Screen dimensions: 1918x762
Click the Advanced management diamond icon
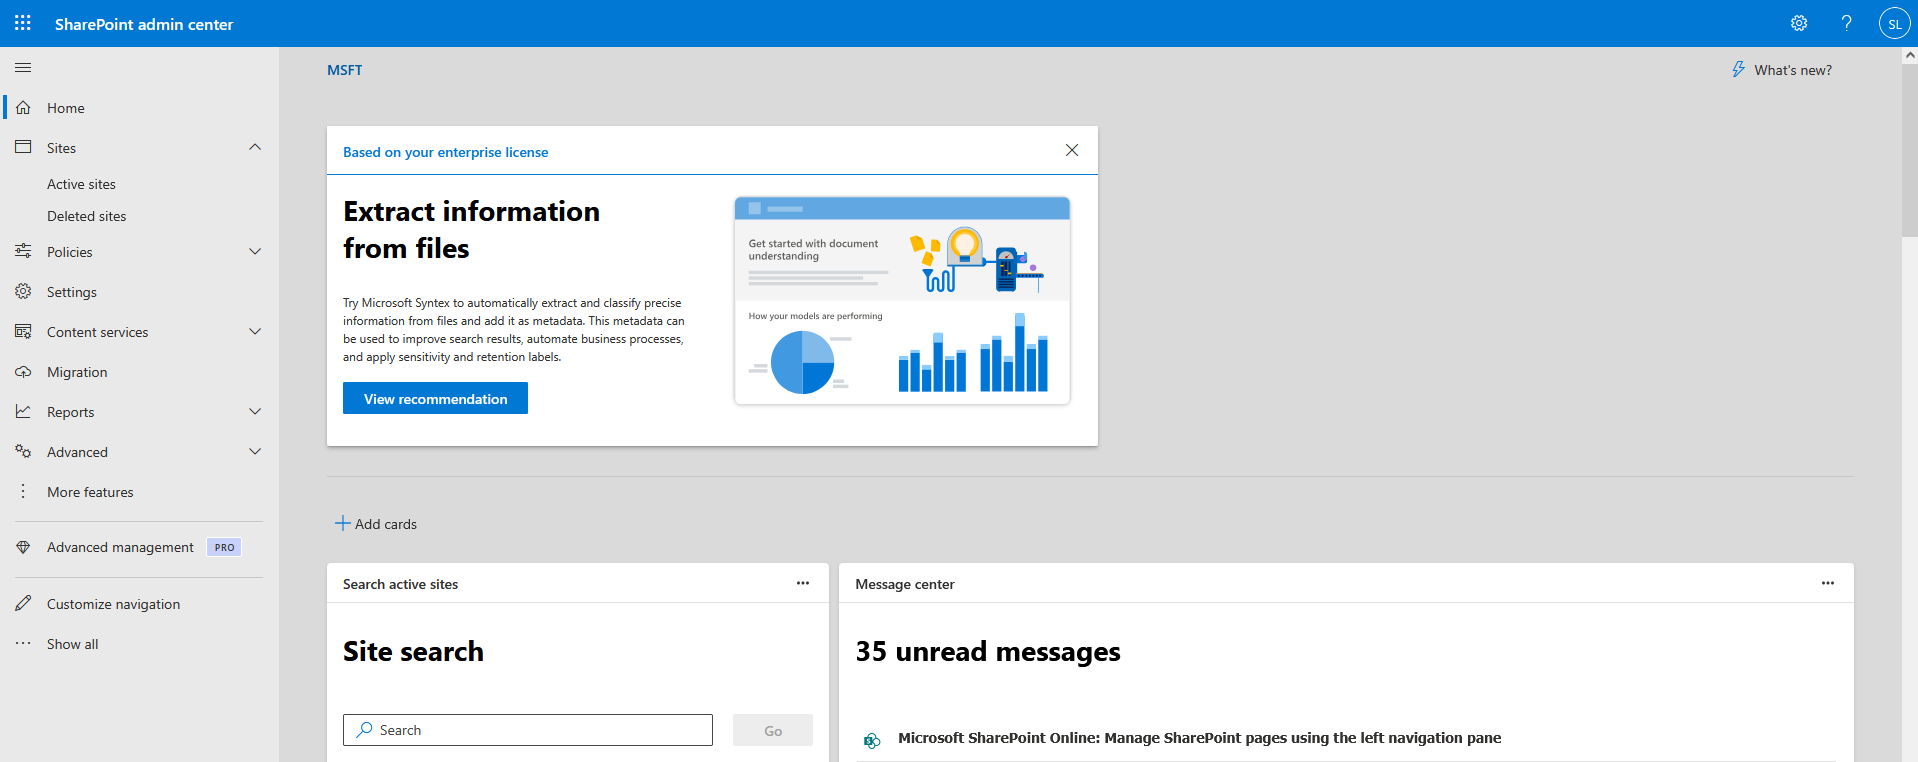23,547
